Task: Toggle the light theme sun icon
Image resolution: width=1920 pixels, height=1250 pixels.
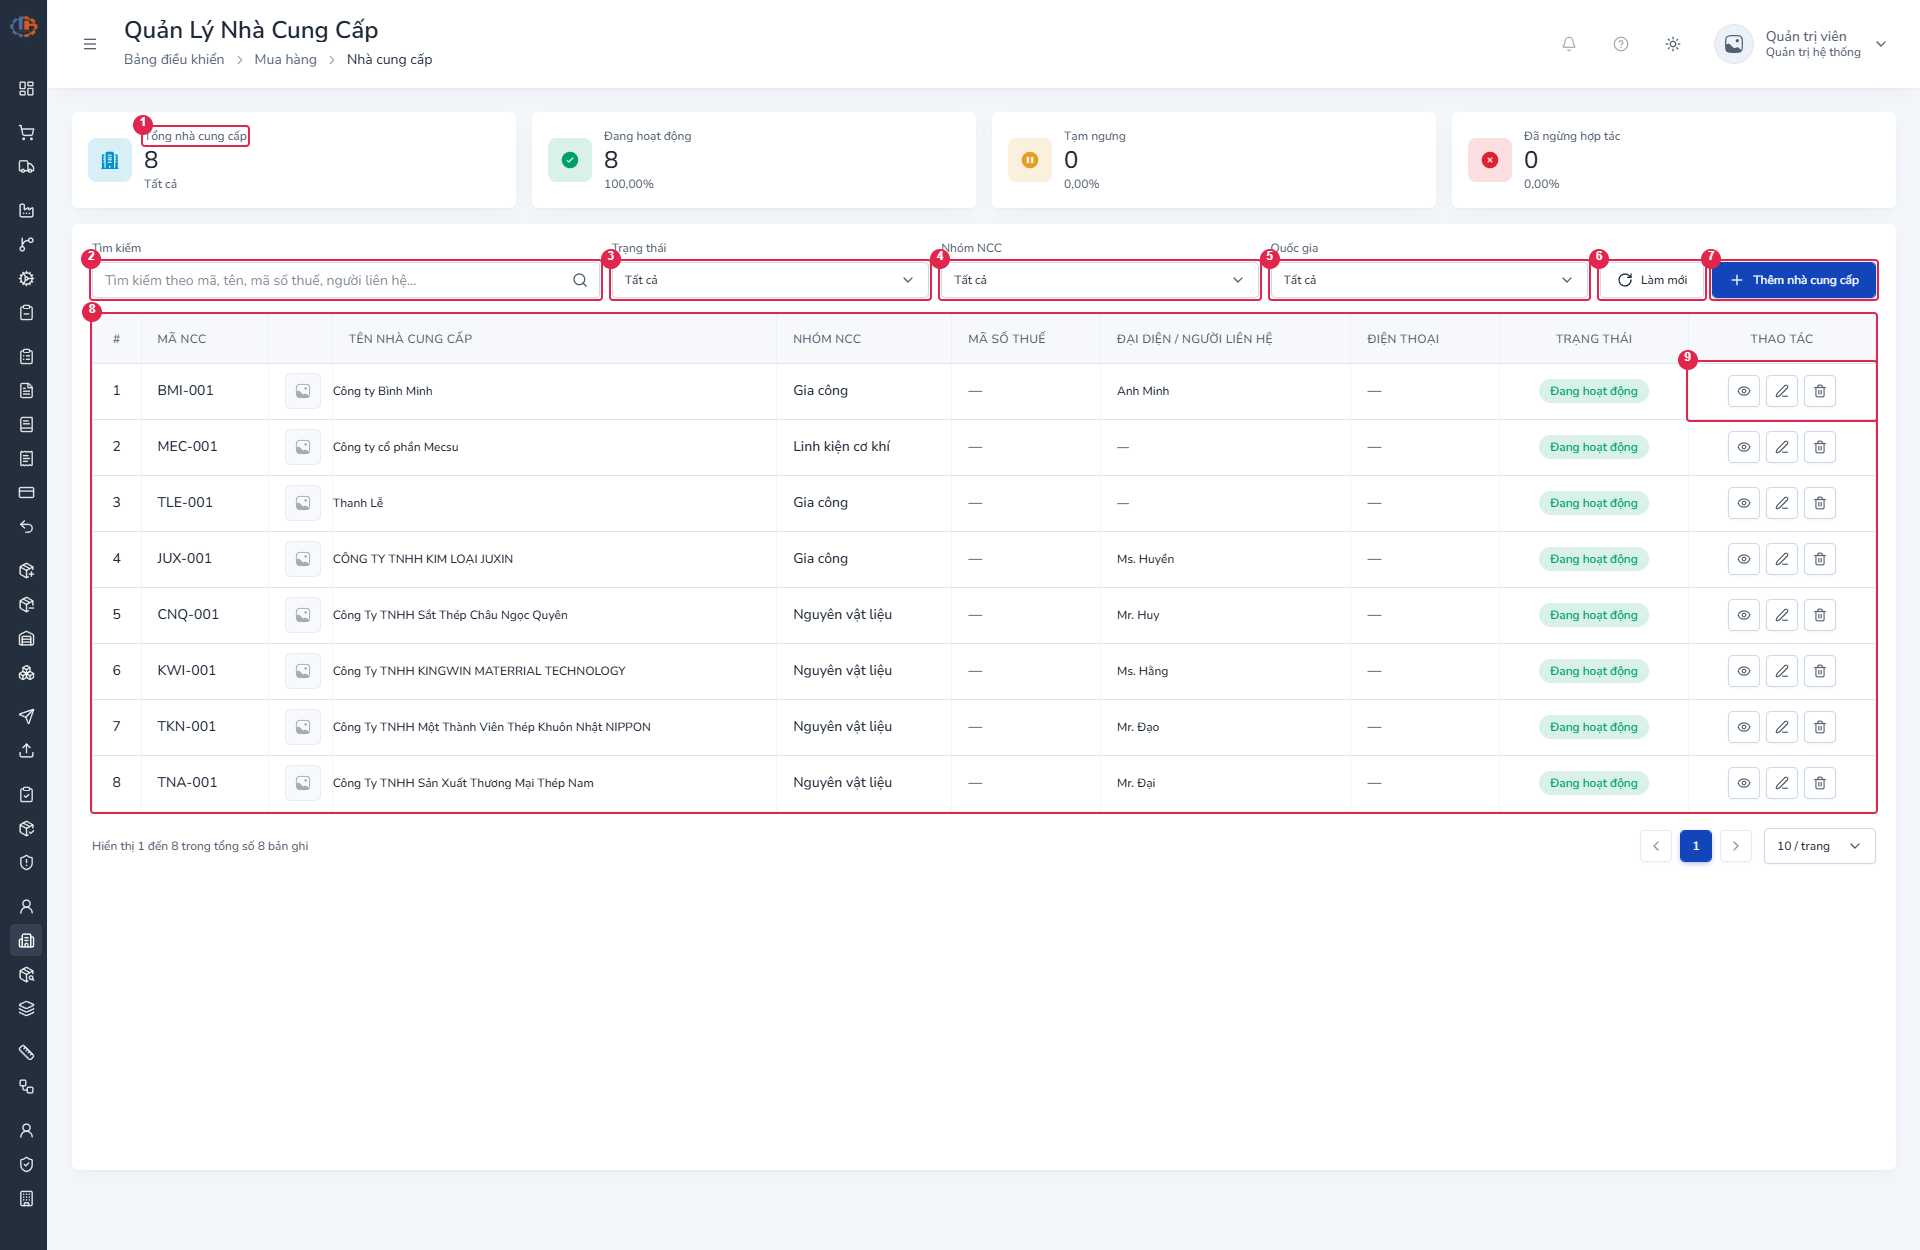Action: (x=1673, y=44)
